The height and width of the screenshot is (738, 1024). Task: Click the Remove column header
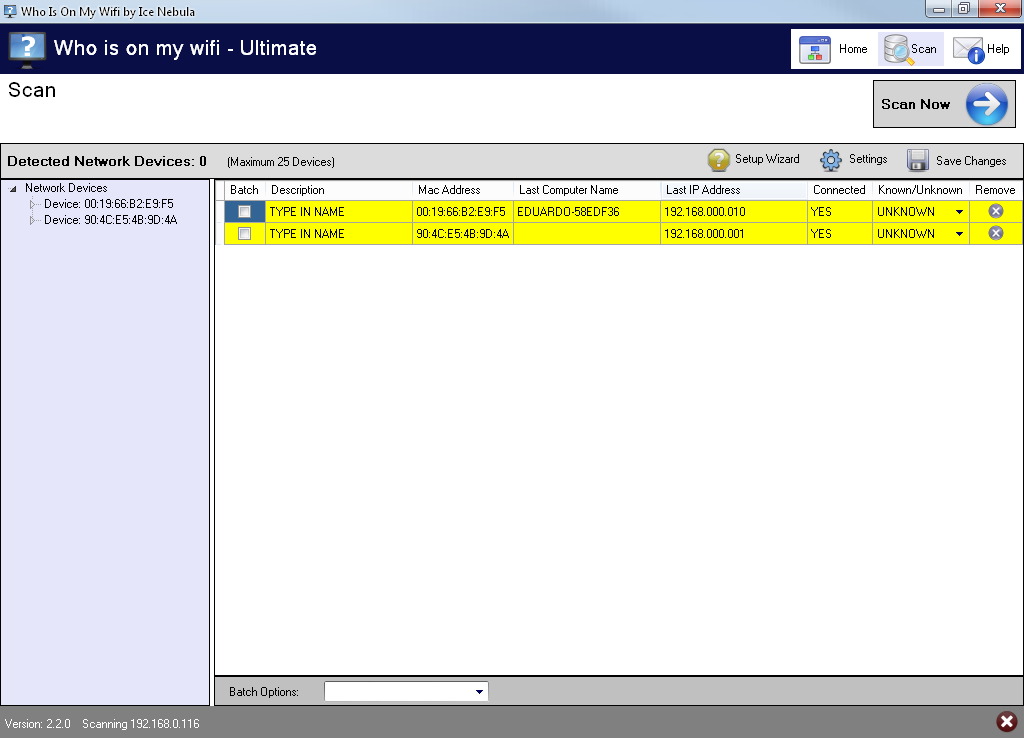click(995, 190)
